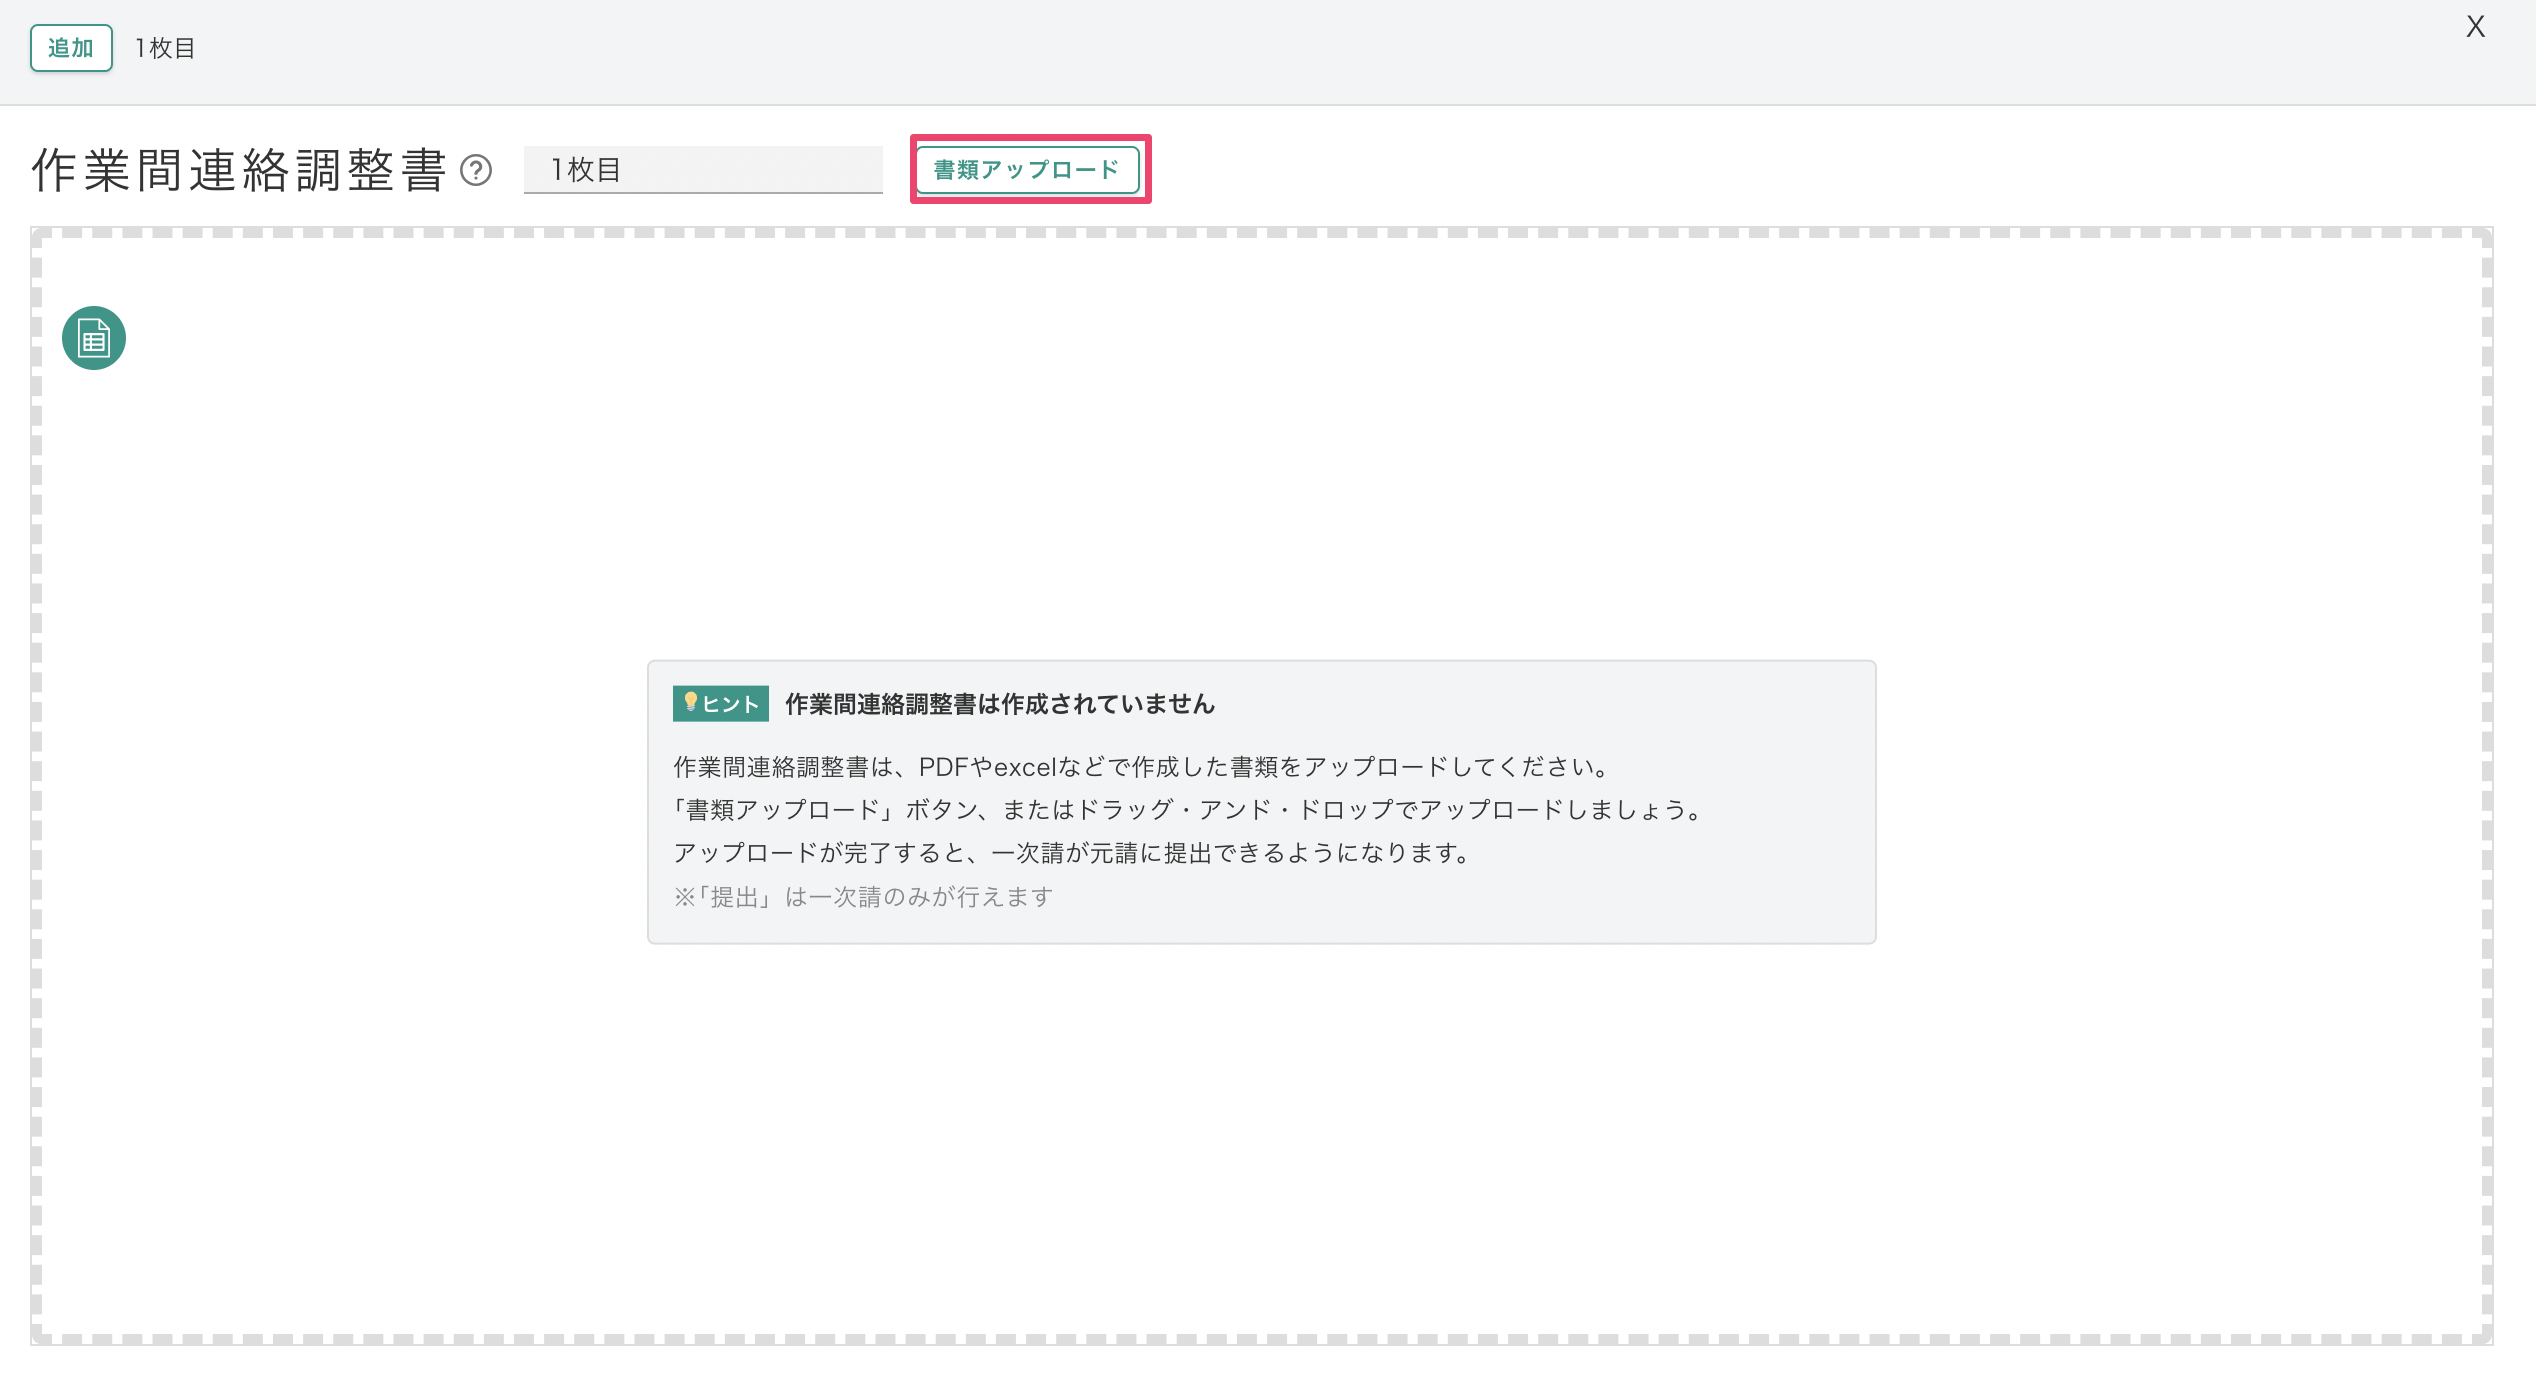This screenshot has width=2536, height=1374.
Task: Click the X icon to close the dialog
Action: click(x=2475, y=27)
